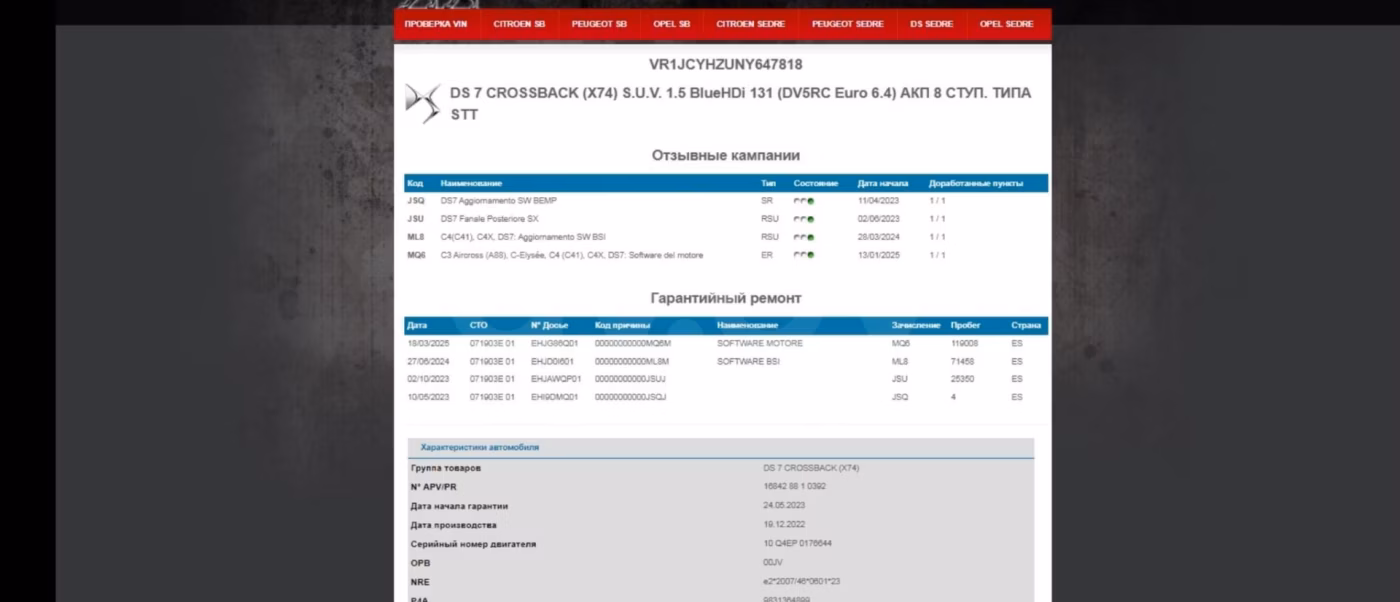This screenshot has height=602, width=1400.
Task: Click the Код column header
Action: click(x=415, y=183)
